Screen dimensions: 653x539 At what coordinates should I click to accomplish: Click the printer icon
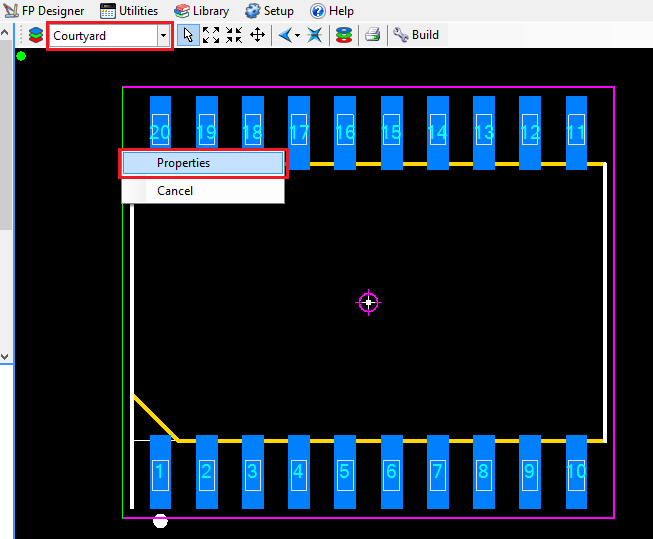373,35
